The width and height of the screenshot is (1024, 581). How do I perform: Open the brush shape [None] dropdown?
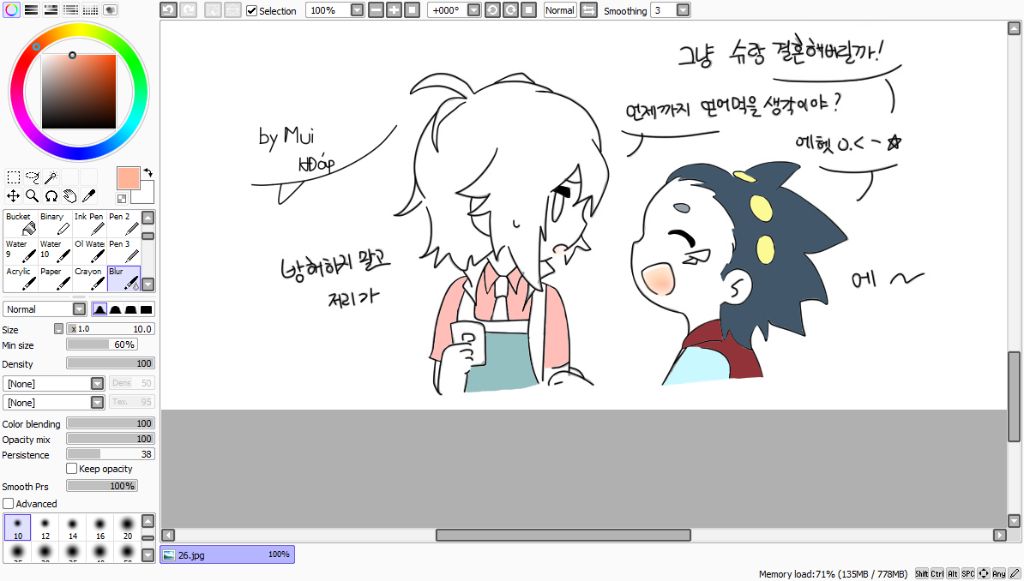click(54, 383)
